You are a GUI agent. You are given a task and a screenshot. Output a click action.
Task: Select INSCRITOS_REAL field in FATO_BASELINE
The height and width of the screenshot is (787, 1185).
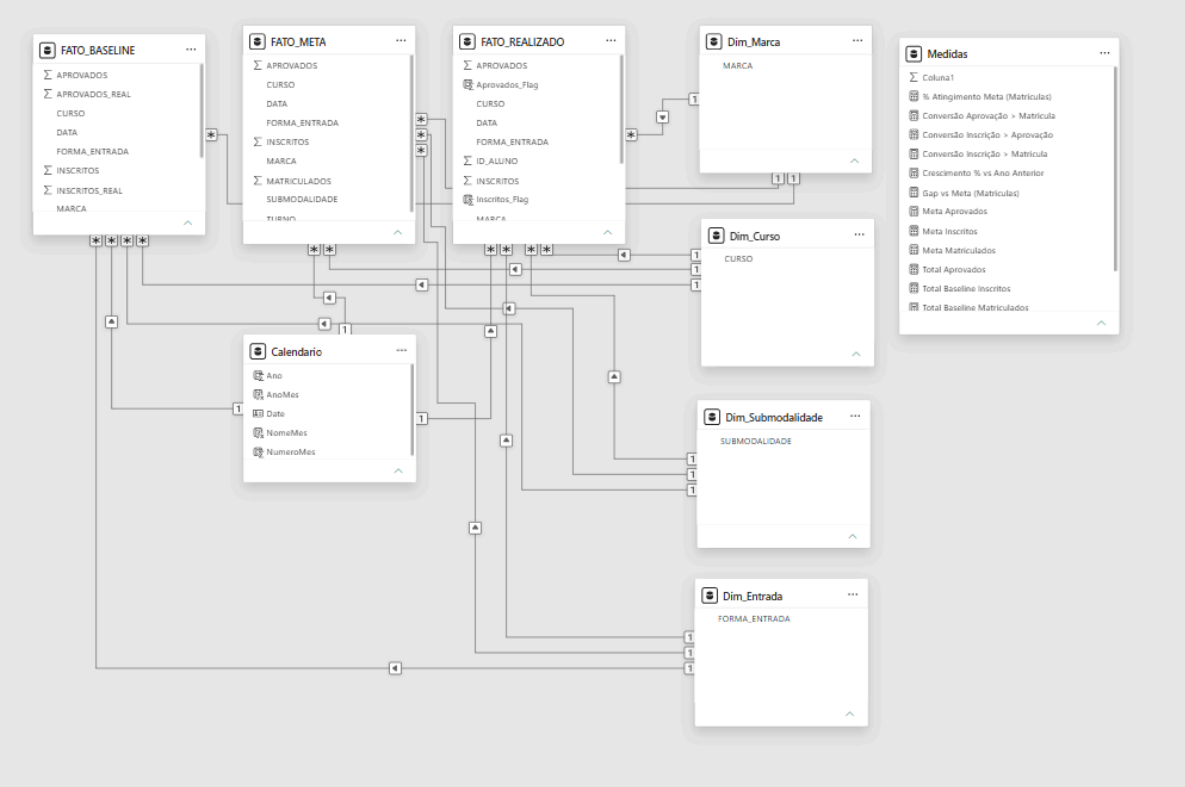[x=89, y=191]
